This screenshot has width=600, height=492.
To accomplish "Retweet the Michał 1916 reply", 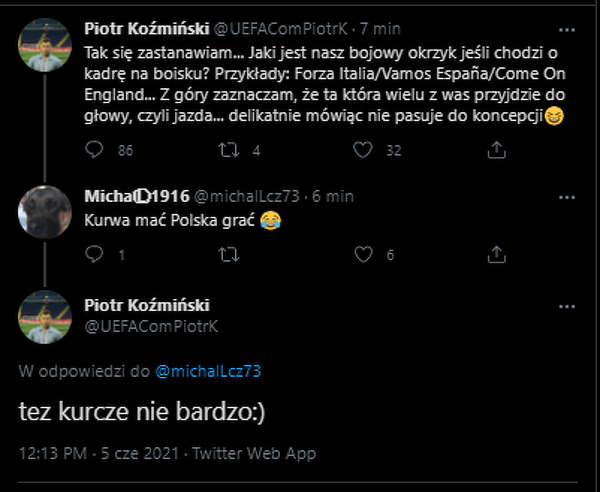I will tap(229, 255).
